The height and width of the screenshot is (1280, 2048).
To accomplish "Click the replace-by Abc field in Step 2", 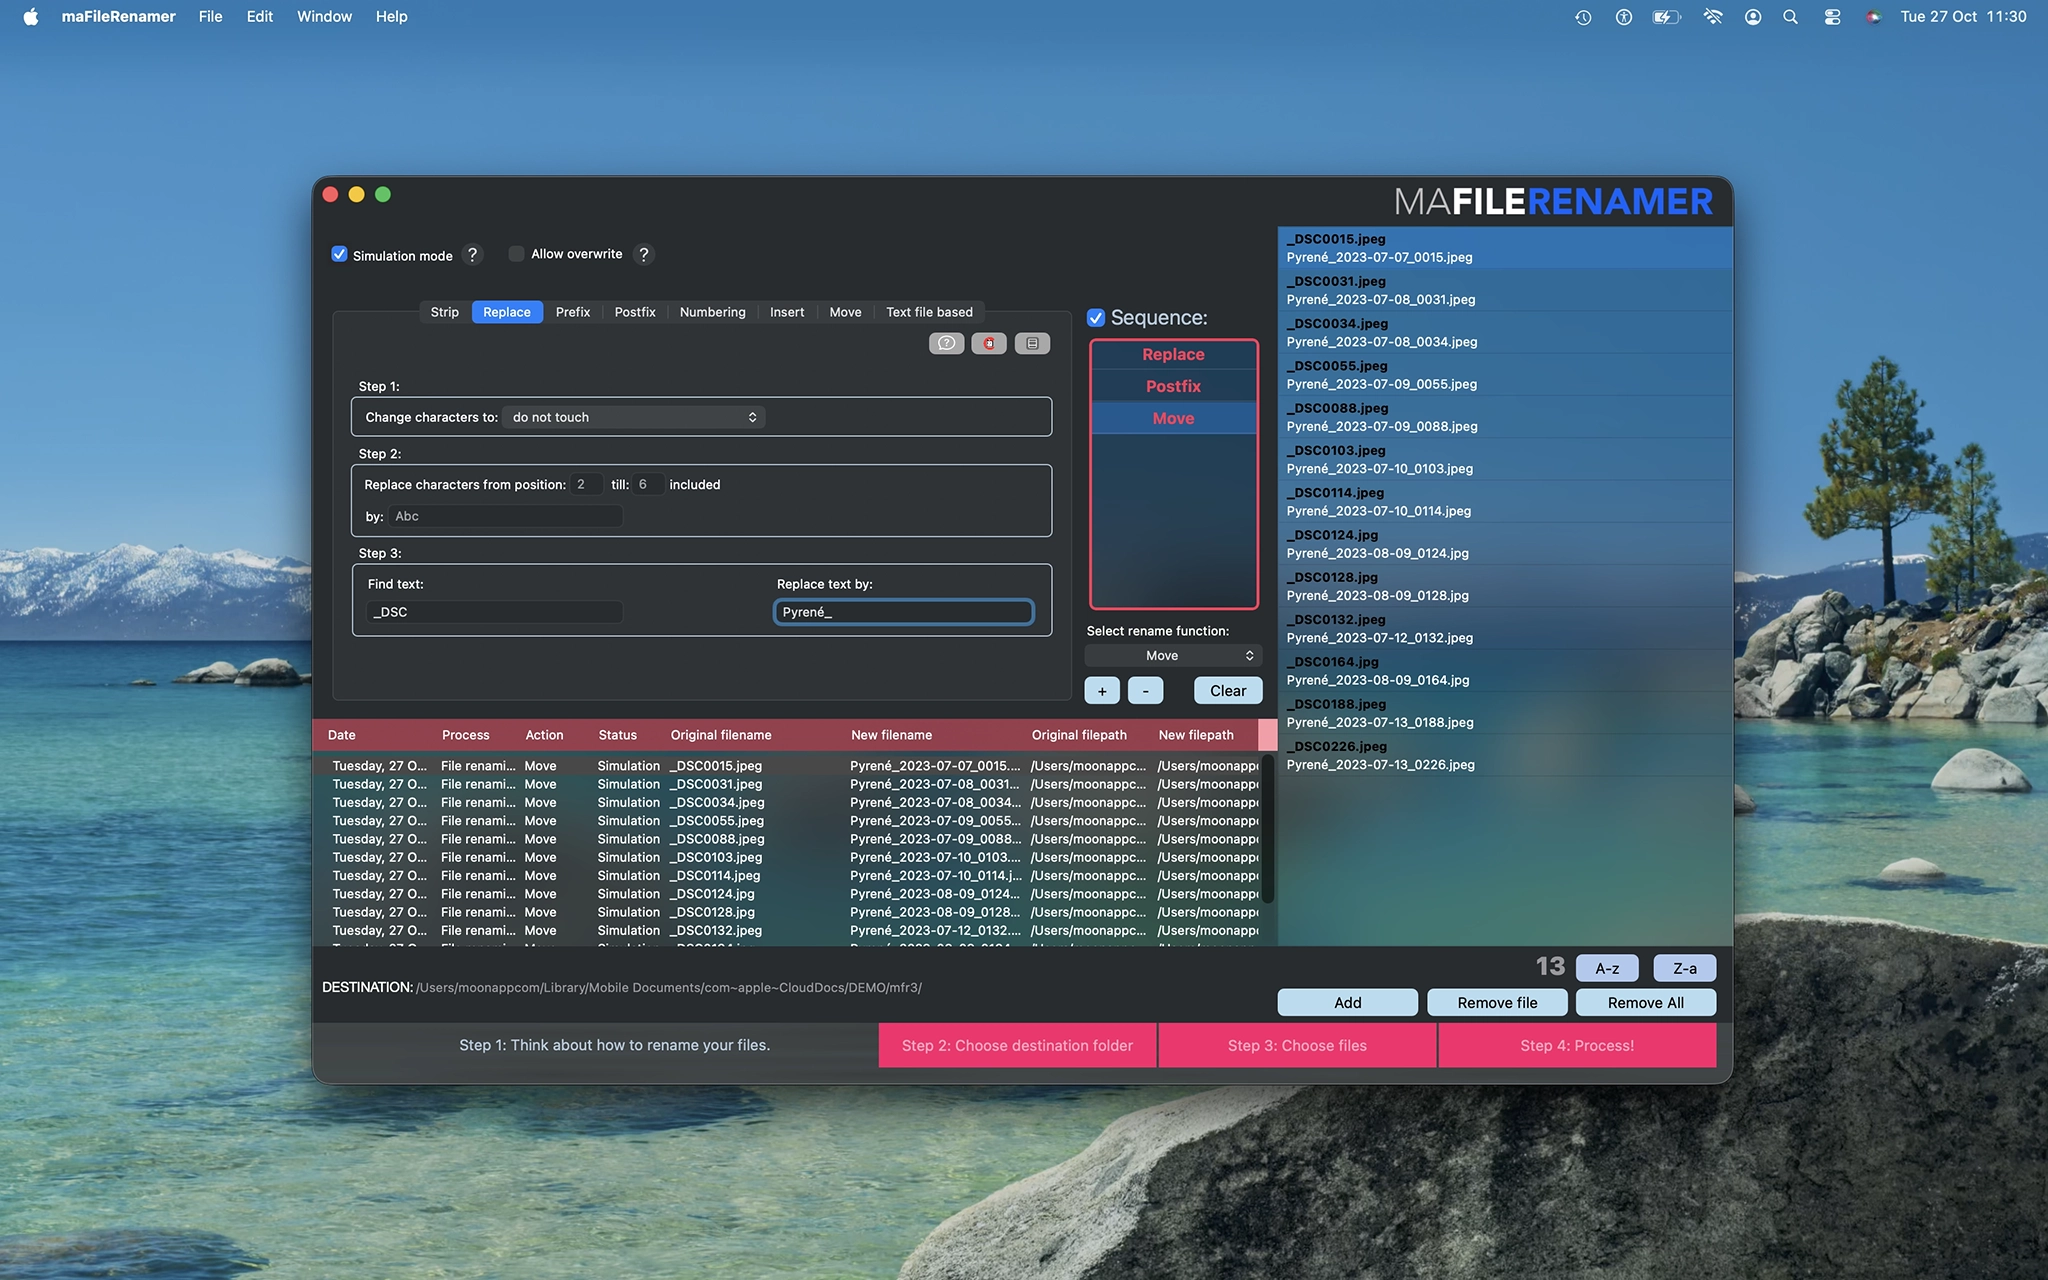I will 506,516.
